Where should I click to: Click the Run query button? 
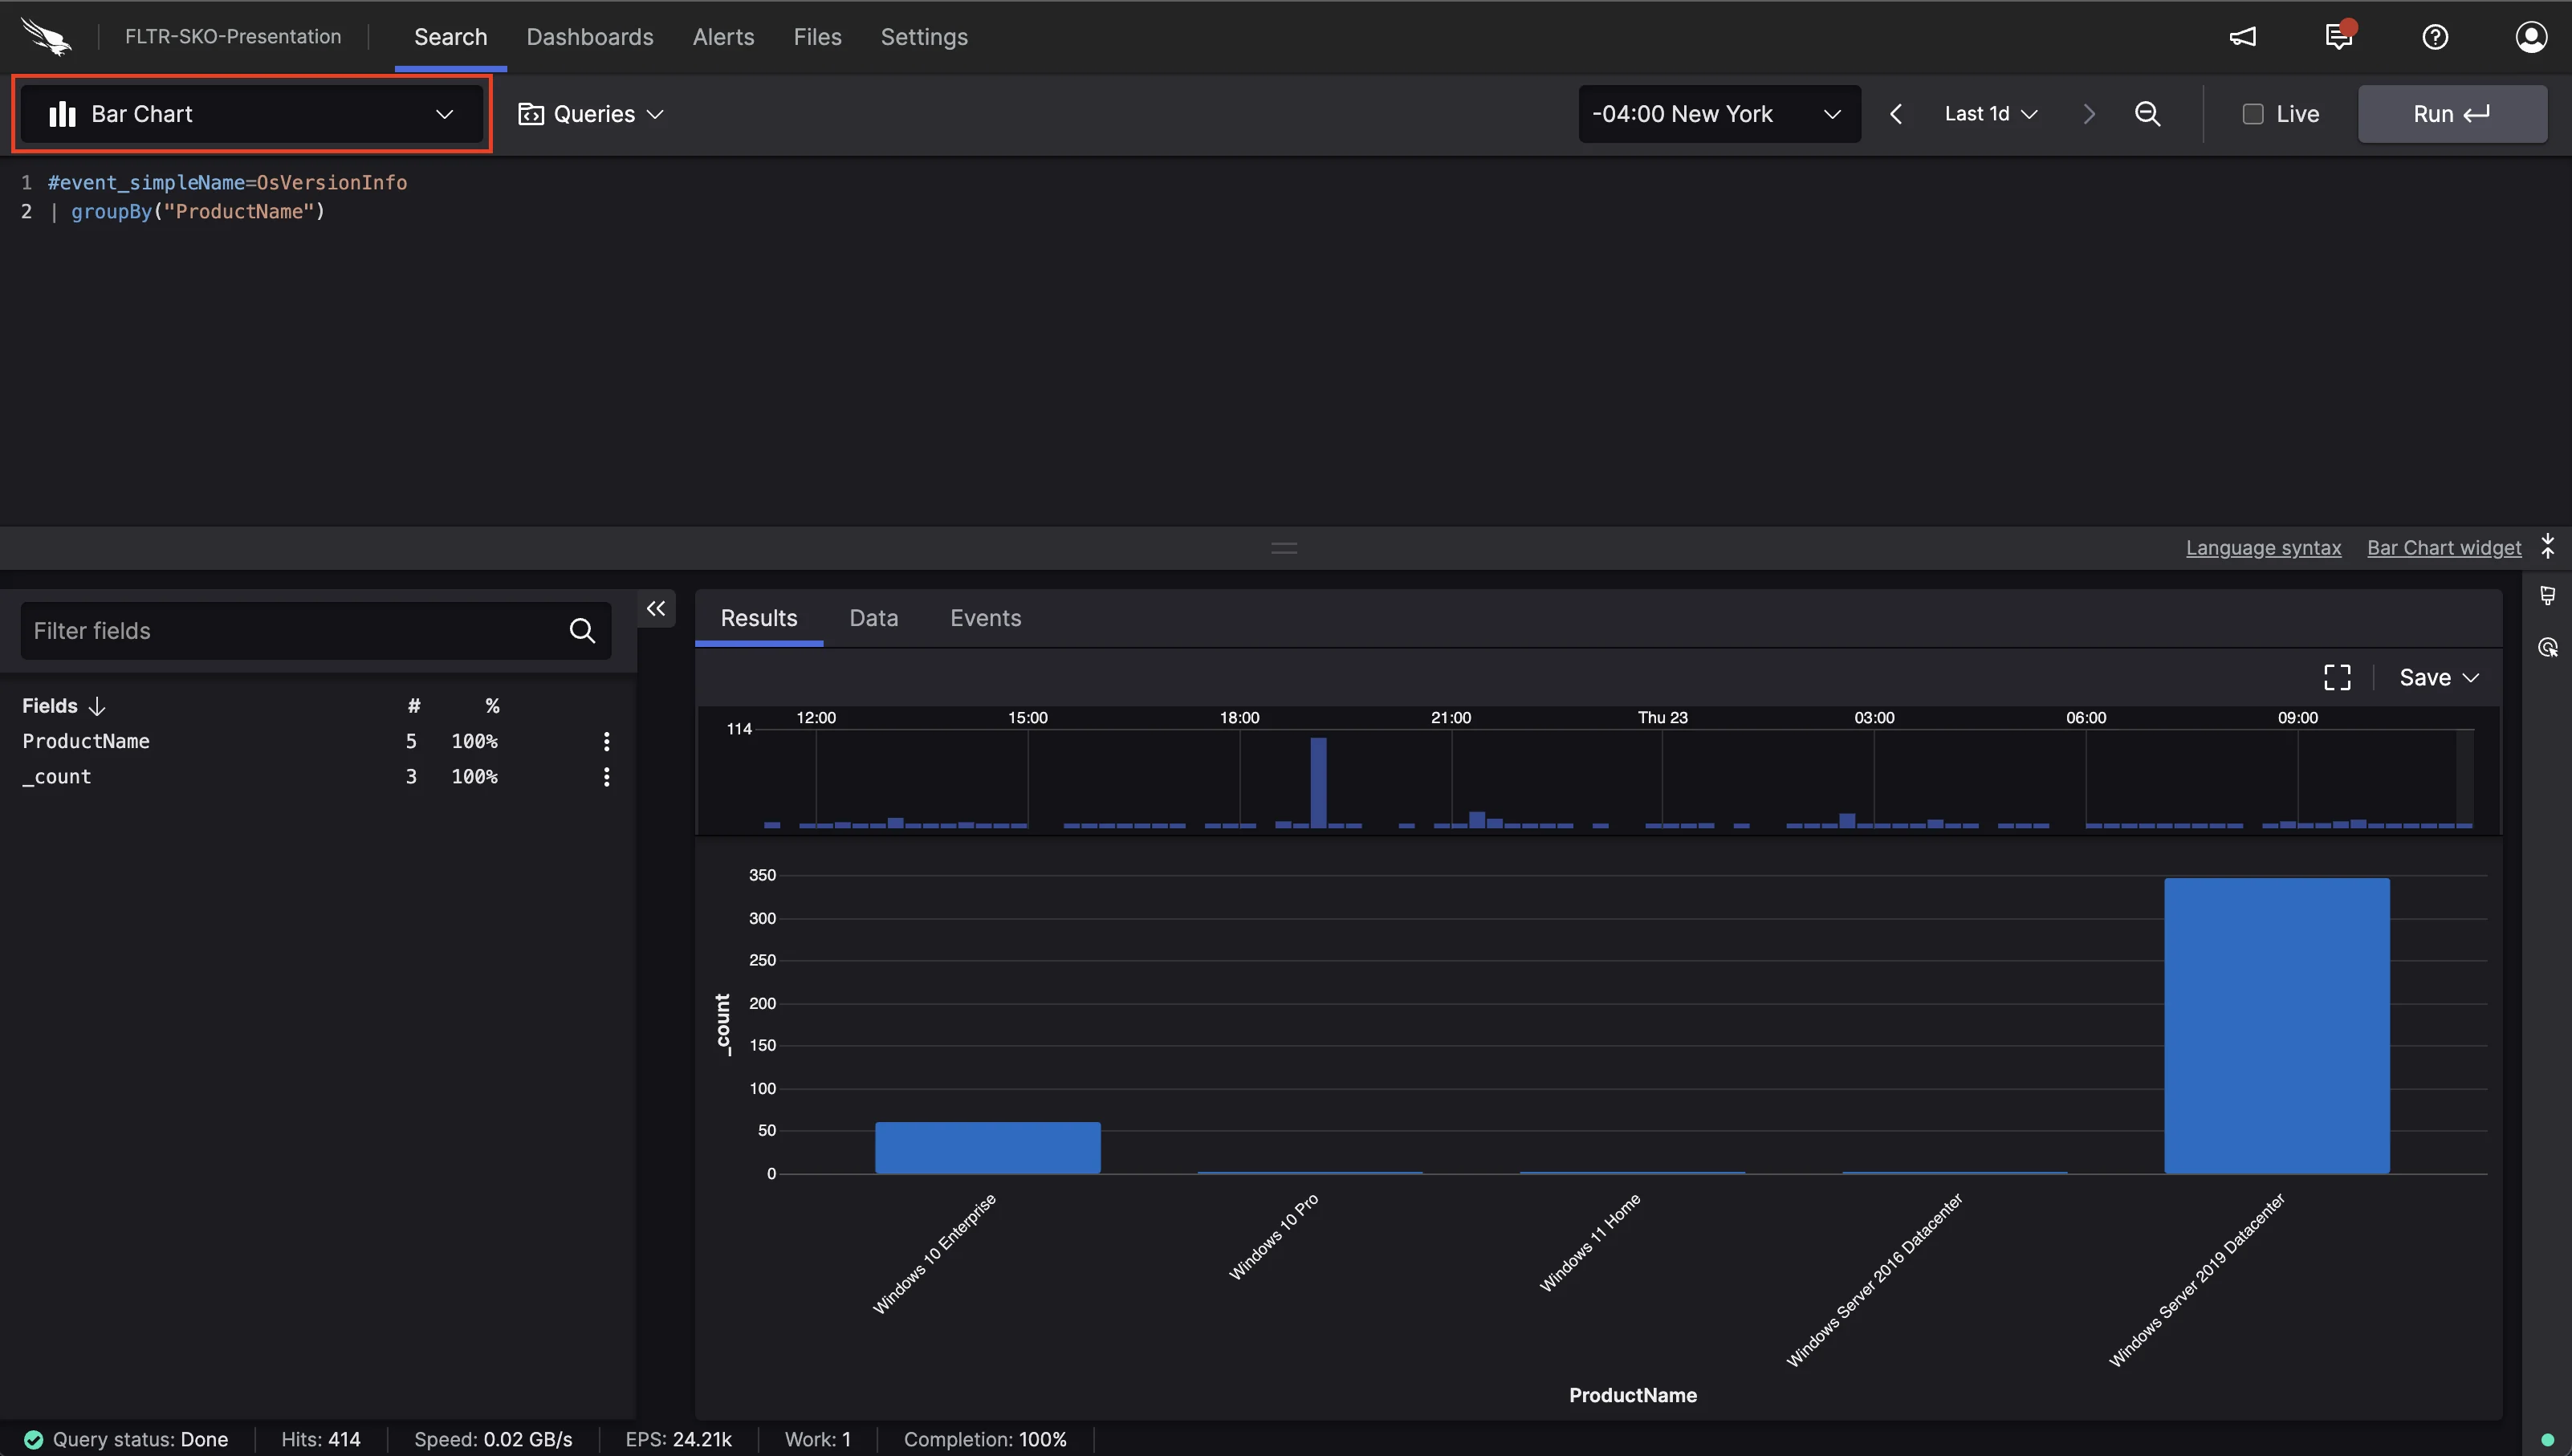point(2452,114)
